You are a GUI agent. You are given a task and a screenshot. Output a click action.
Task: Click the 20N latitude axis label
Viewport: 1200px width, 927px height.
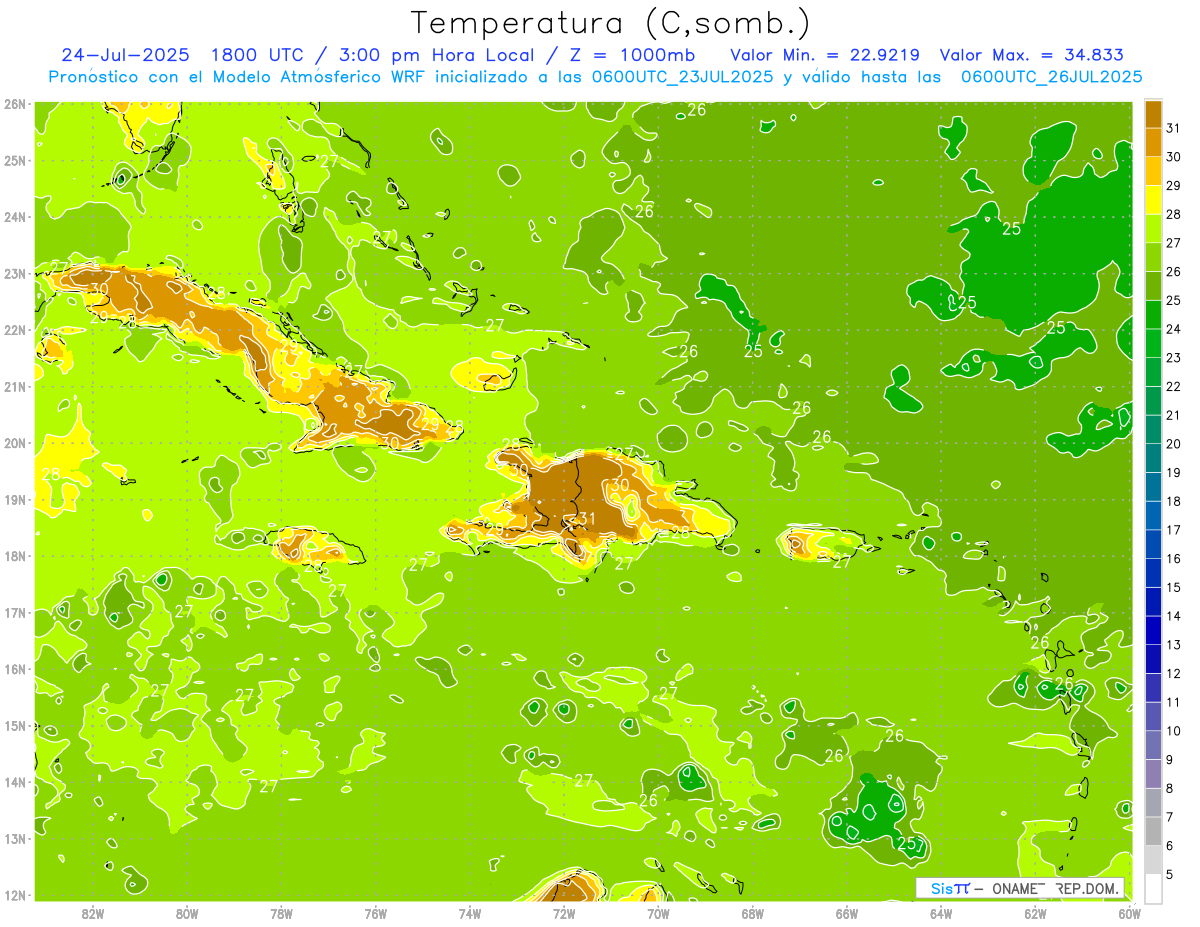(x=16, y=443)
